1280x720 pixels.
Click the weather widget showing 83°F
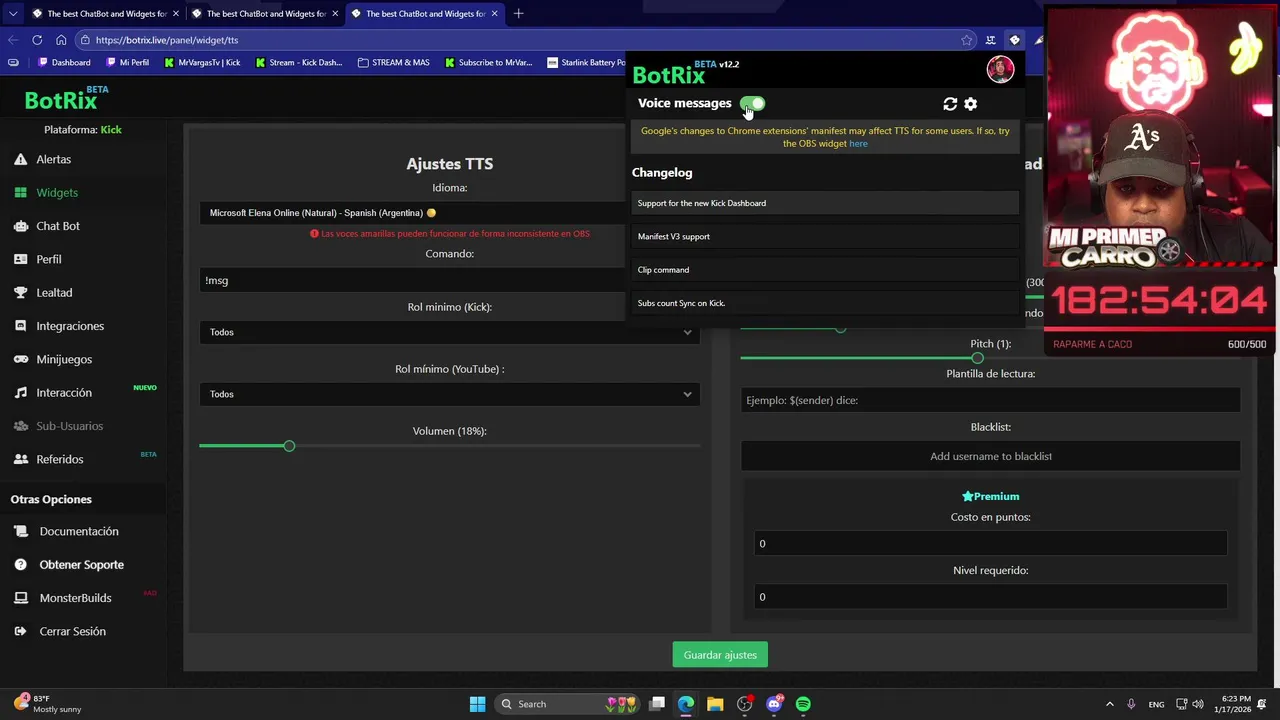[x=48, y=704]
